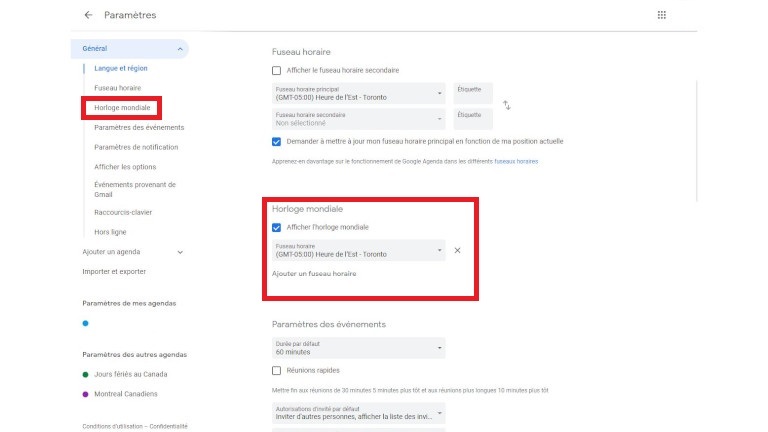The height and width of the screenshot is (432, 768).
Task: Open Fuseau horaire secondaire dropdown
Action: [359, 119]
